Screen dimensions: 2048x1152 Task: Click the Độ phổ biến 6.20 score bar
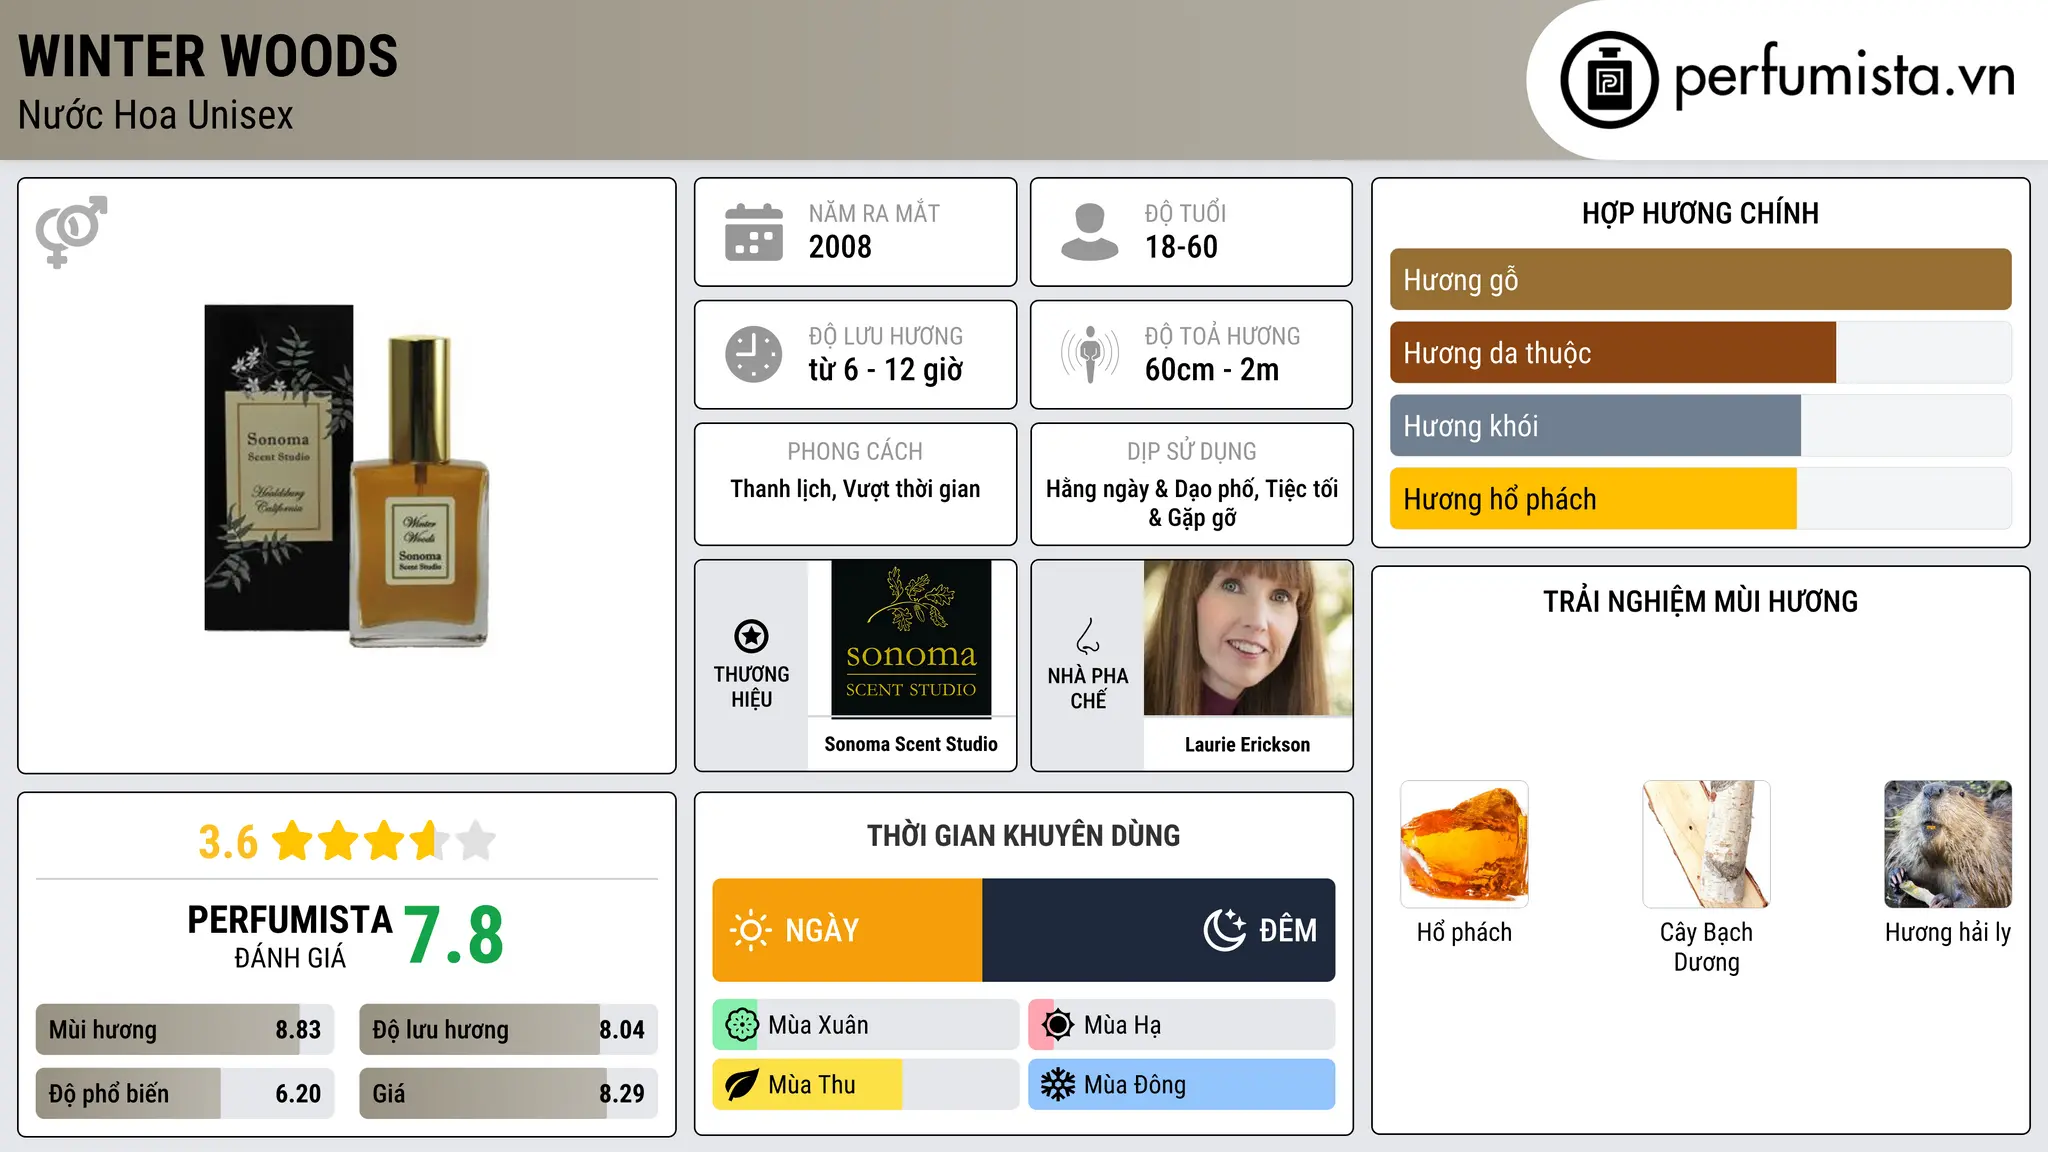point(185,1094)
